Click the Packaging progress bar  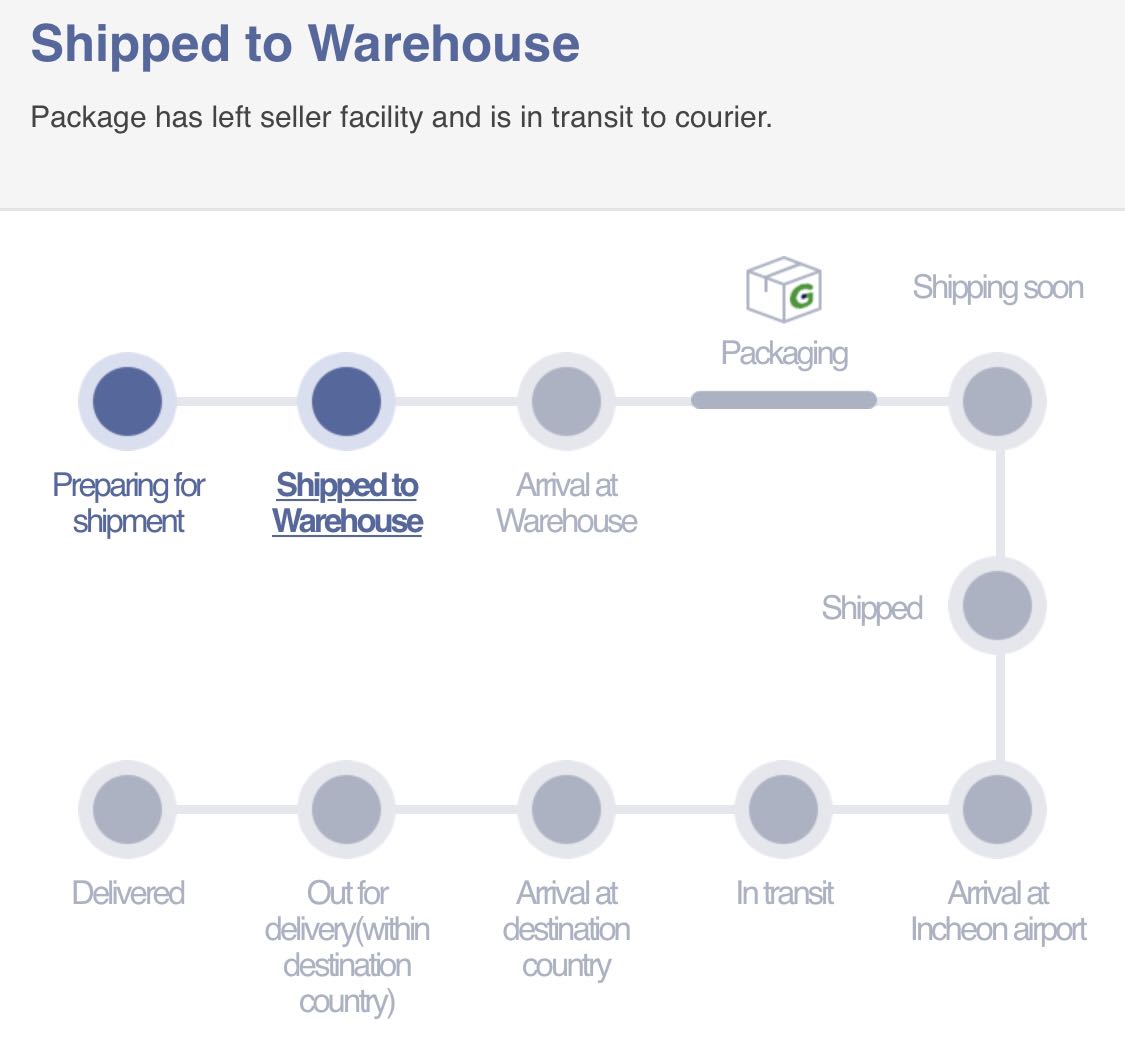[x=784, y=400]
